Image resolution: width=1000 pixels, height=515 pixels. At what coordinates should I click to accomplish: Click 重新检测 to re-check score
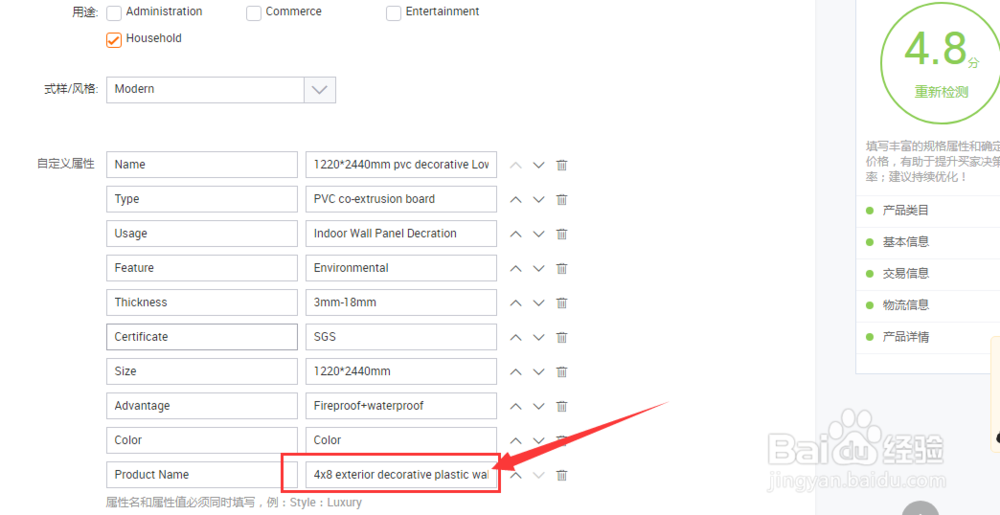(941, 92)
